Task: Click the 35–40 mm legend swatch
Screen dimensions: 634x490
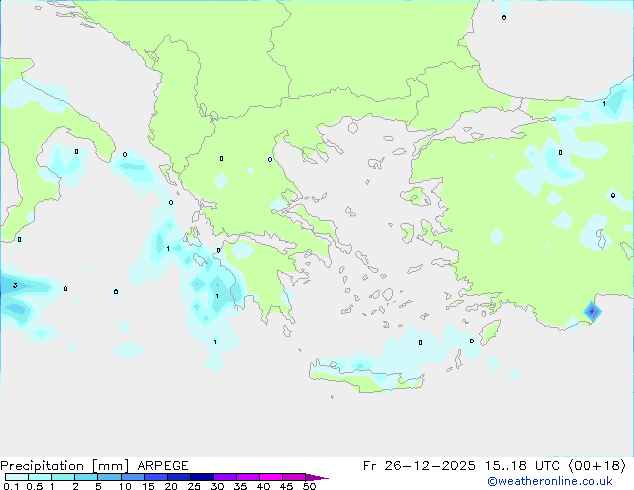Action: pos(247,477)
